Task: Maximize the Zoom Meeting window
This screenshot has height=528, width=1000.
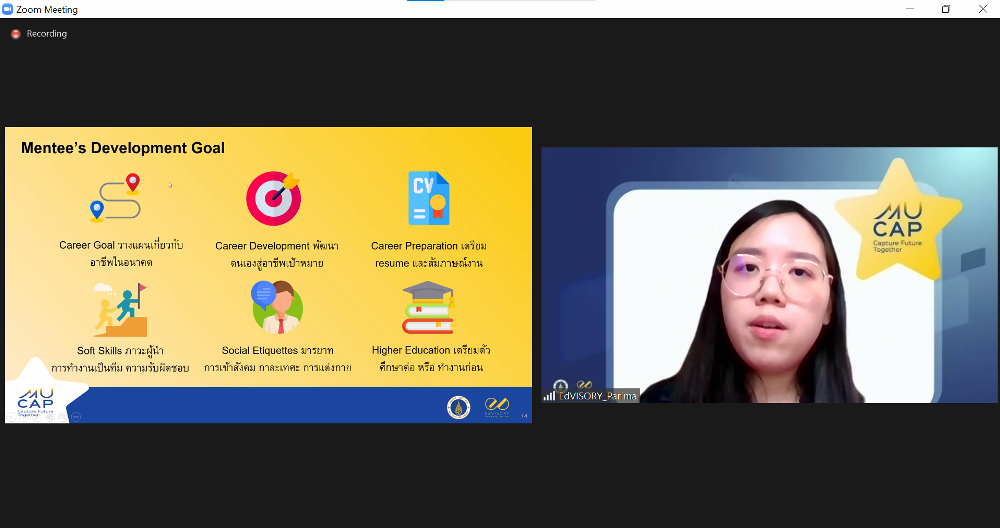Action: click(x=945, y=9)
